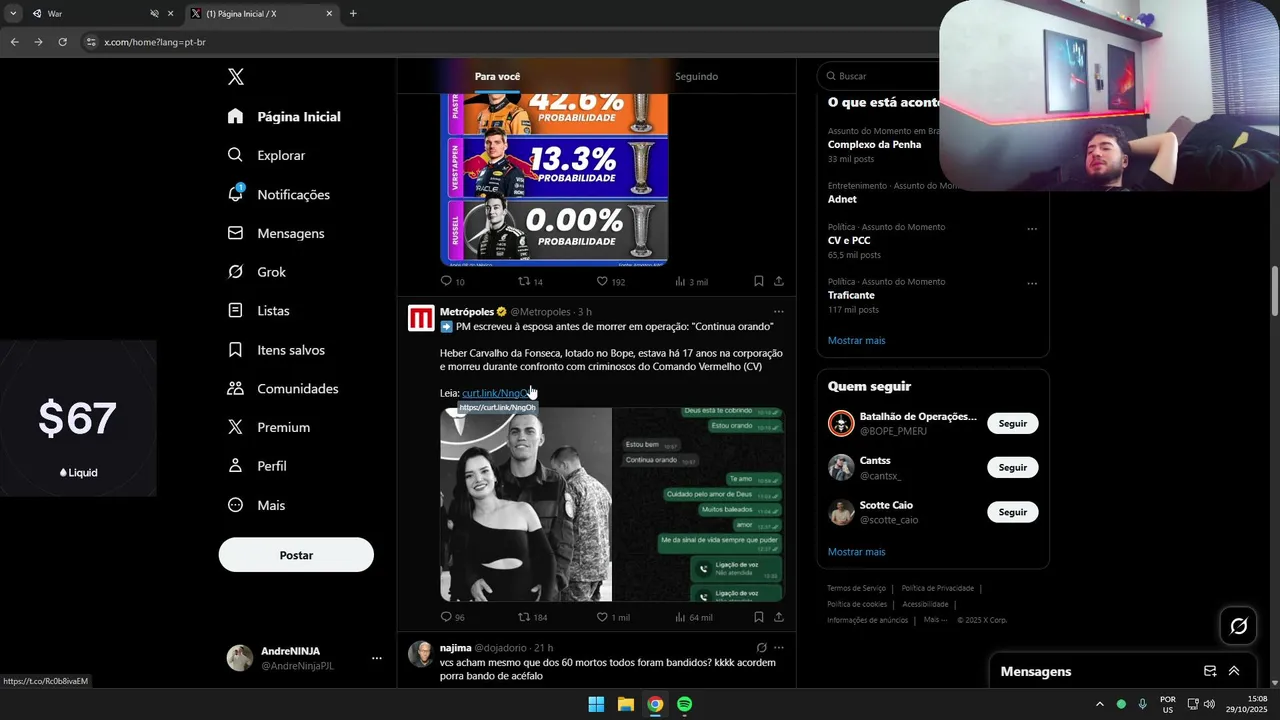
Task: Repost the F1 probability post with 14 reposts
Action: click(x=524, y=282)
